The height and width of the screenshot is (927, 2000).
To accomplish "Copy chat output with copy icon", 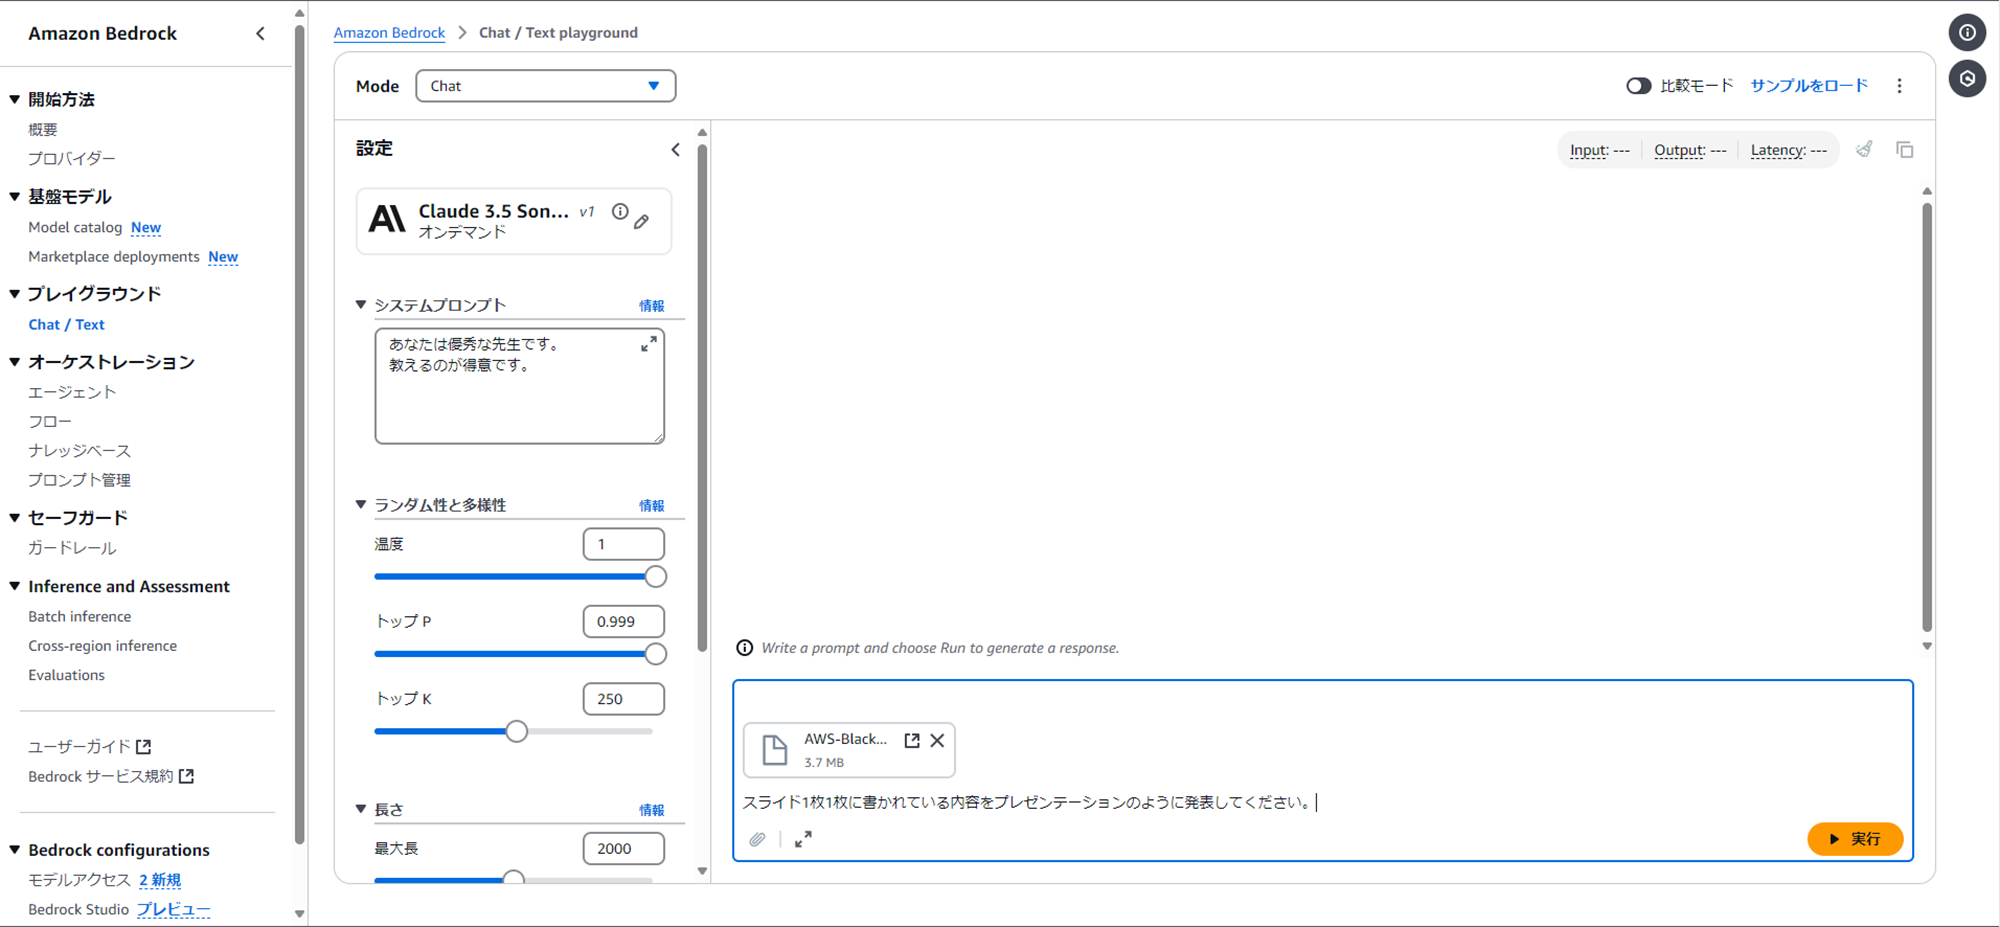I will coord(1905,149).
